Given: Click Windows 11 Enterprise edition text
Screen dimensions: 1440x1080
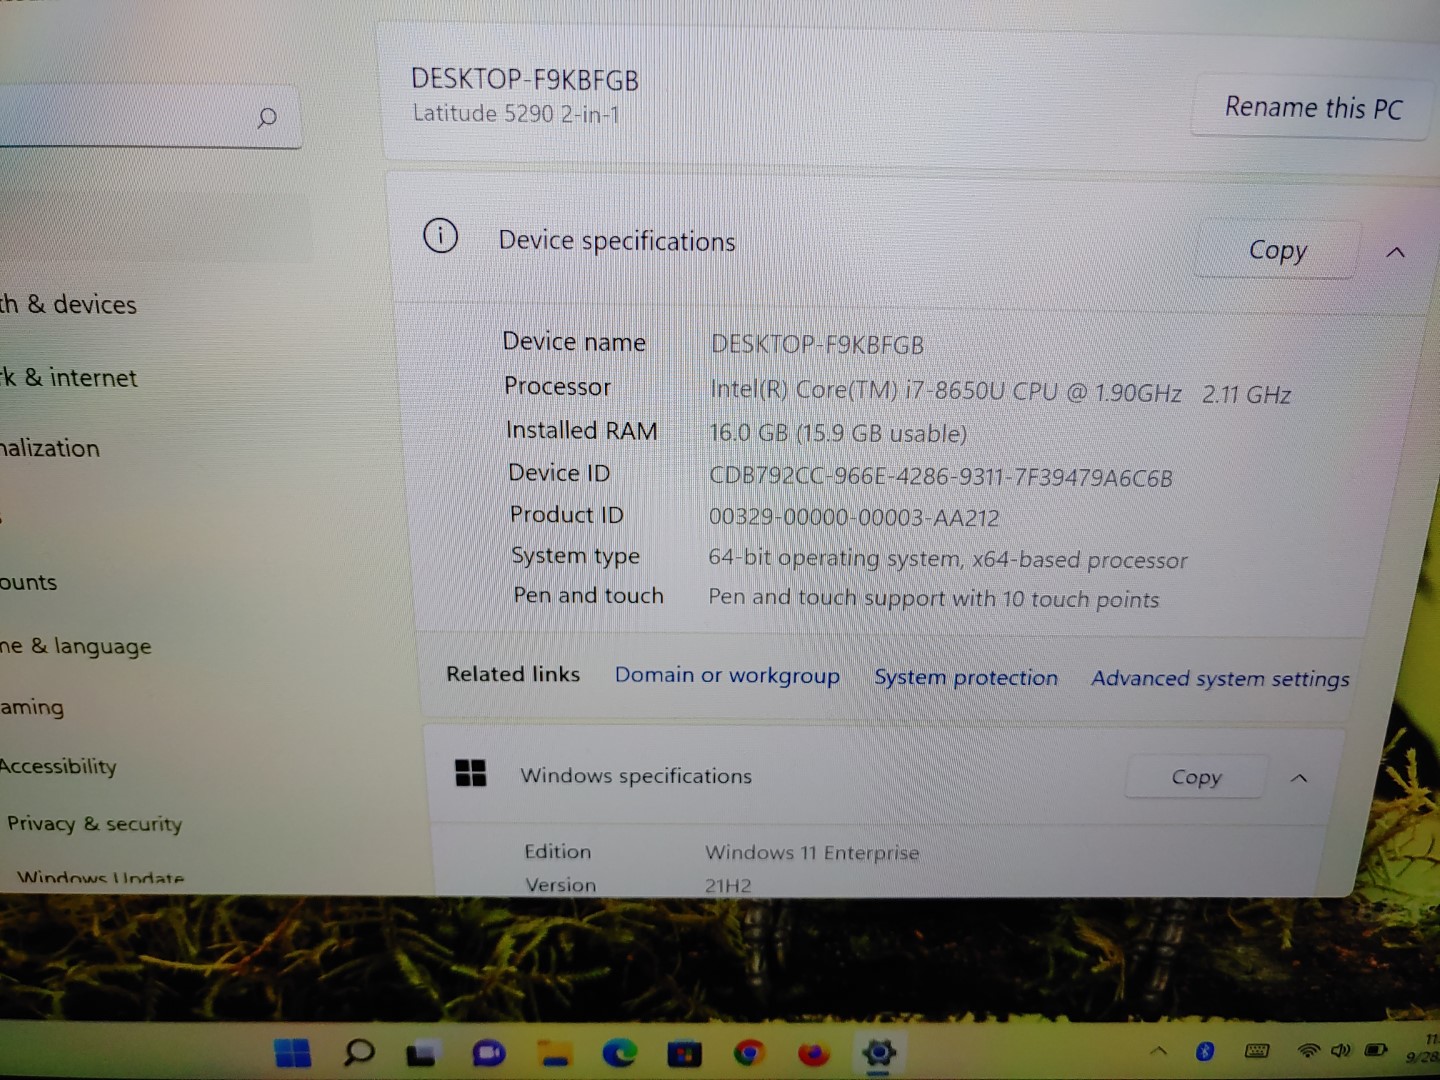Looking at the screenshot, I should pos(812,852).
